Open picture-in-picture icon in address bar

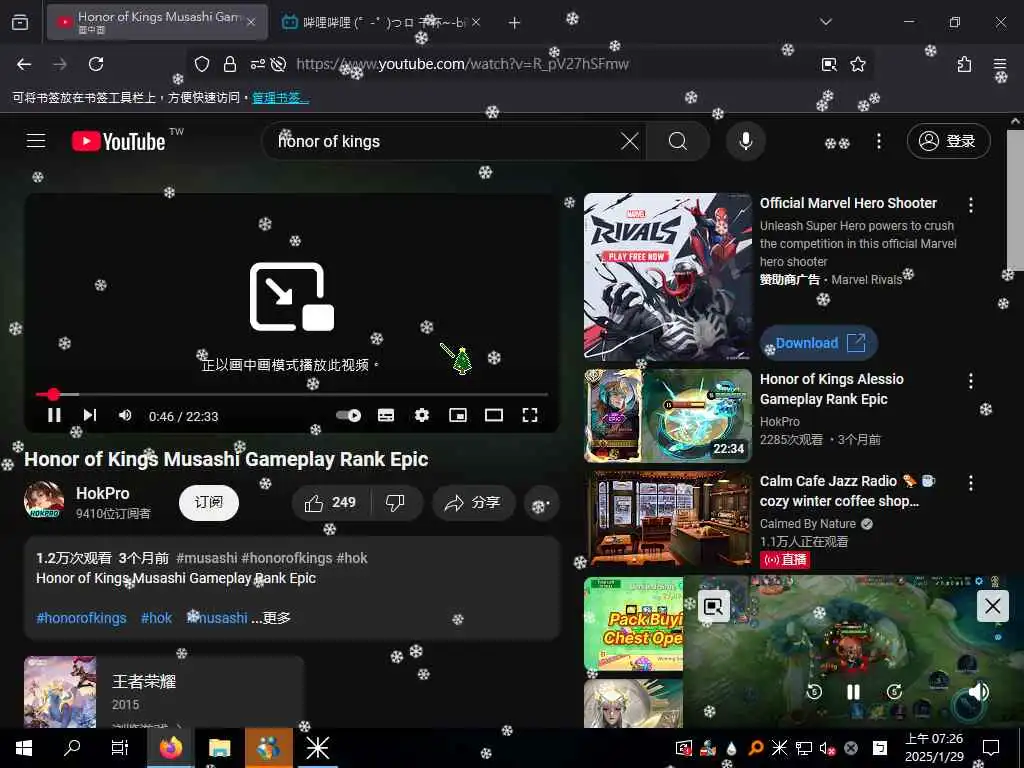point(829,64)
